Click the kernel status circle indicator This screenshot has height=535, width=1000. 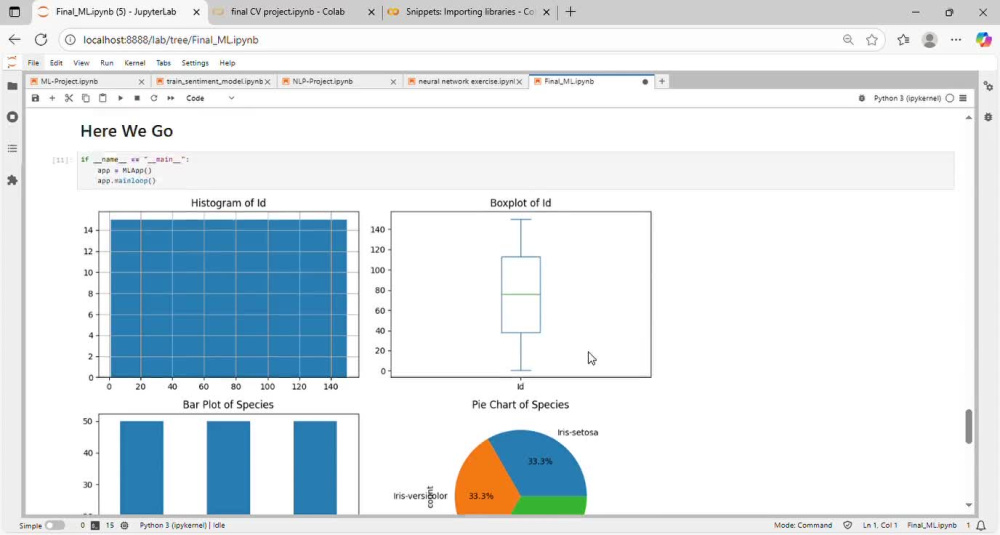click(x=950, y=98)
